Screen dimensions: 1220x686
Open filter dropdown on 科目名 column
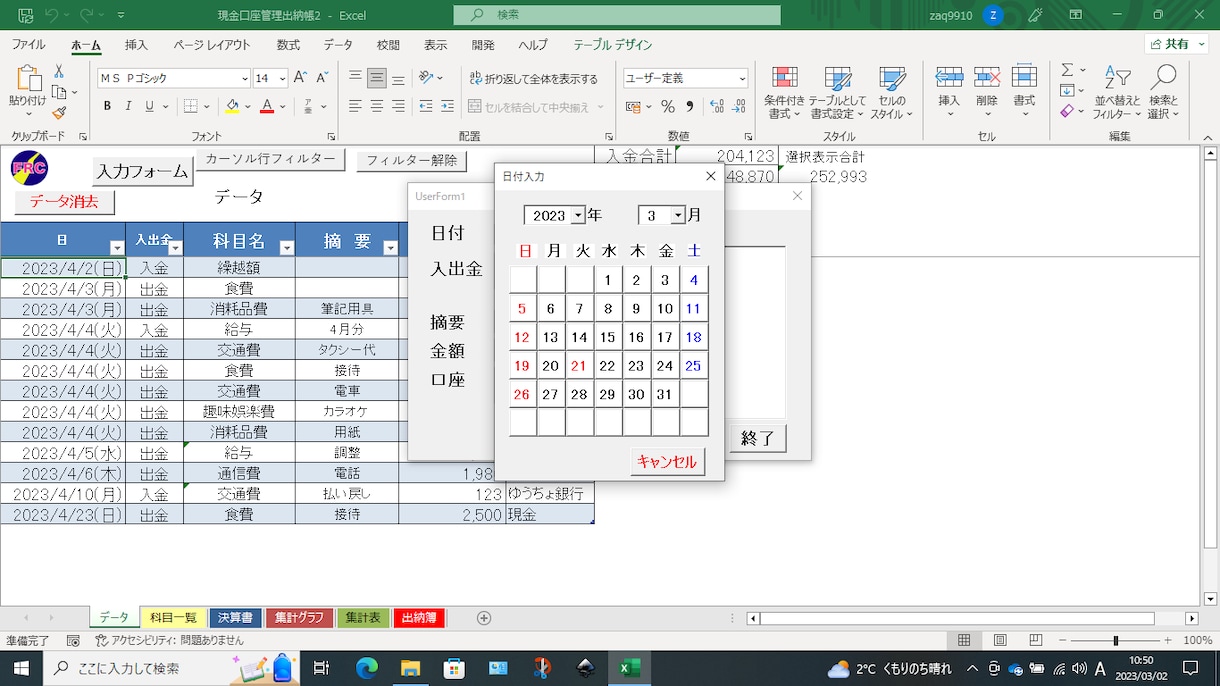tap(287, 248)
